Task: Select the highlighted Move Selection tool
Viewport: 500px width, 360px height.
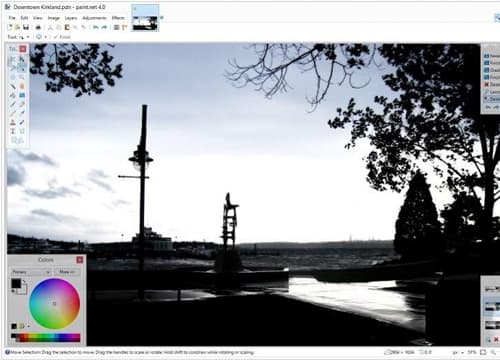Action: click(x=22, y=68)
